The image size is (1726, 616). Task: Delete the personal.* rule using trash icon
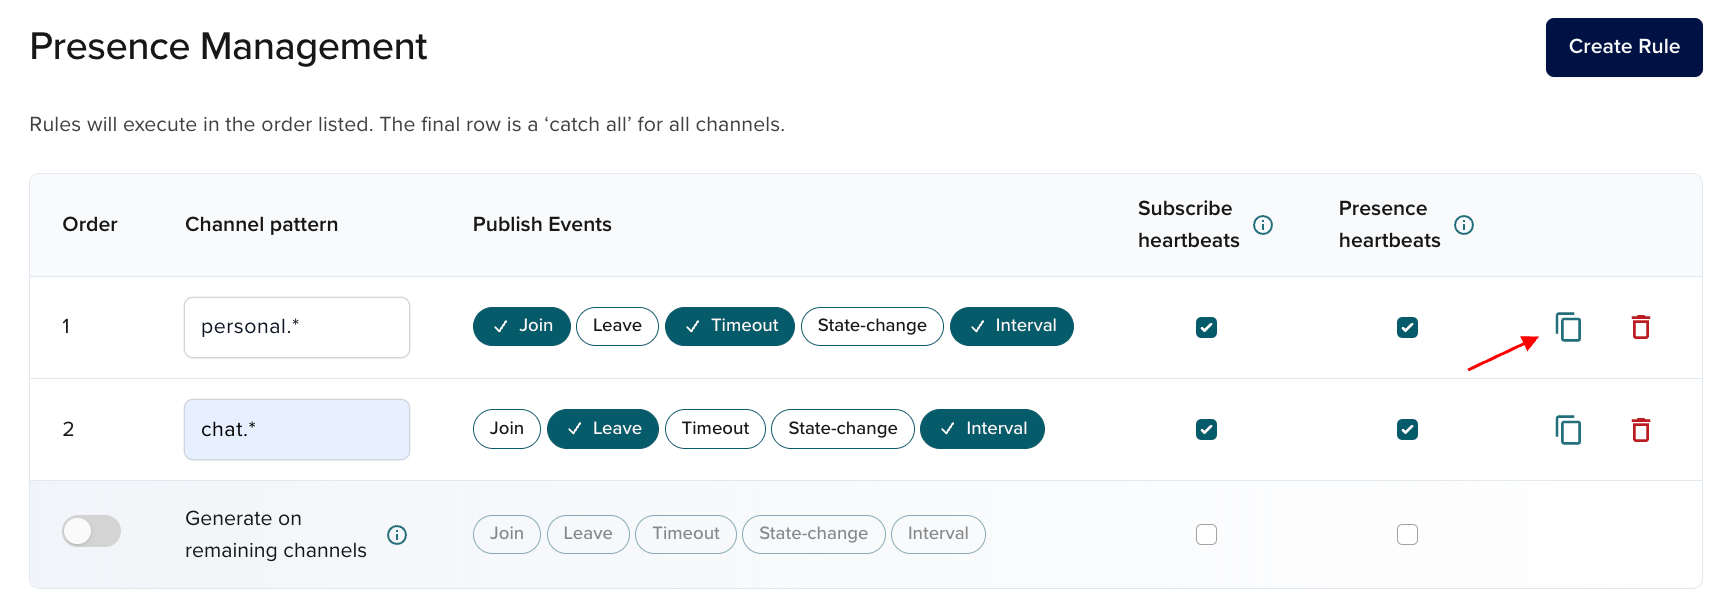[1641, 327]
